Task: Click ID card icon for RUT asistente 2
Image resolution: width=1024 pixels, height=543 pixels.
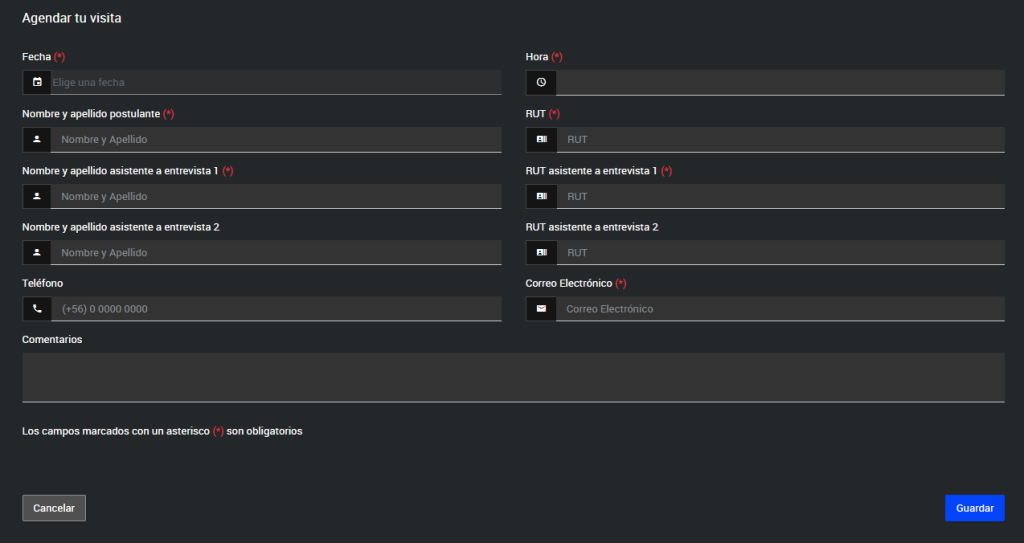Action: point(541,253)
